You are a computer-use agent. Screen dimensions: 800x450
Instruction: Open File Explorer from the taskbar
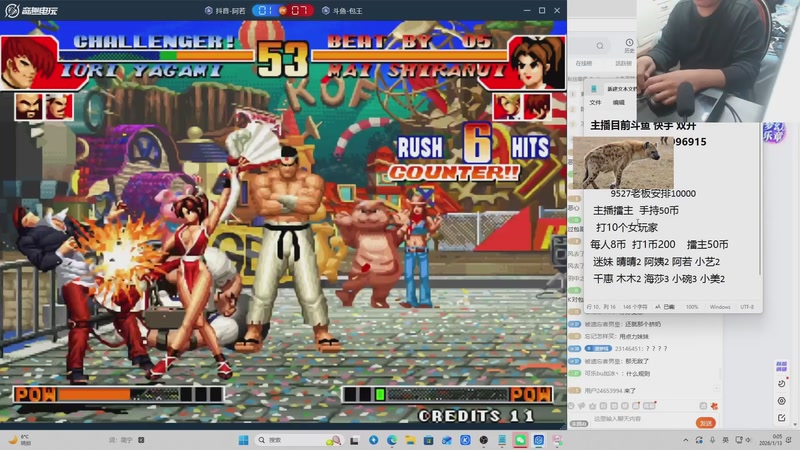pyautogui.click(x=410, y=440)
